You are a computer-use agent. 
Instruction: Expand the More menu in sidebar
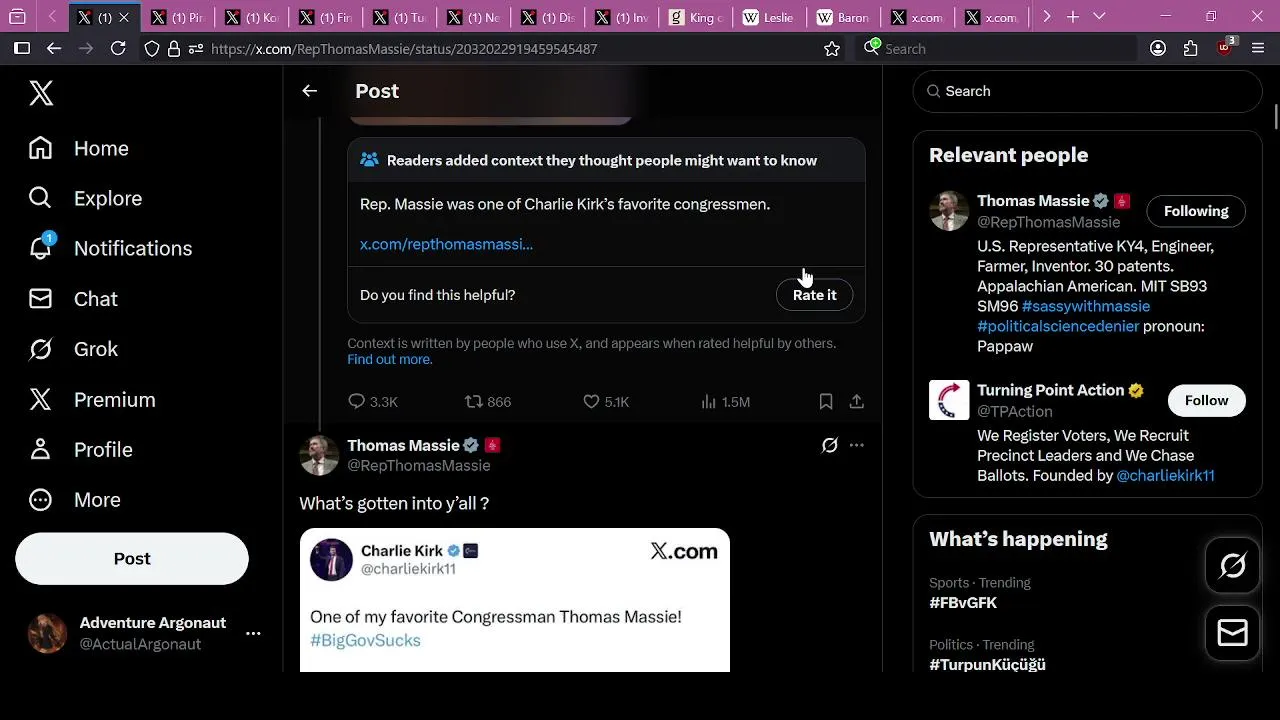click(x=75, y=499)
